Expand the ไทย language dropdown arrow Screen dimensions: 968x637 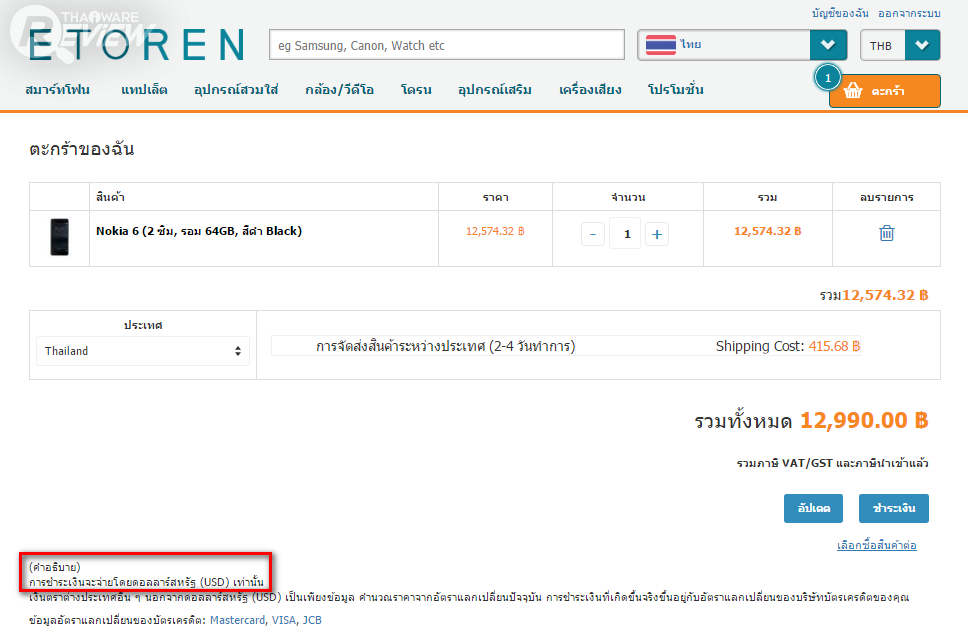pos(828,45)
